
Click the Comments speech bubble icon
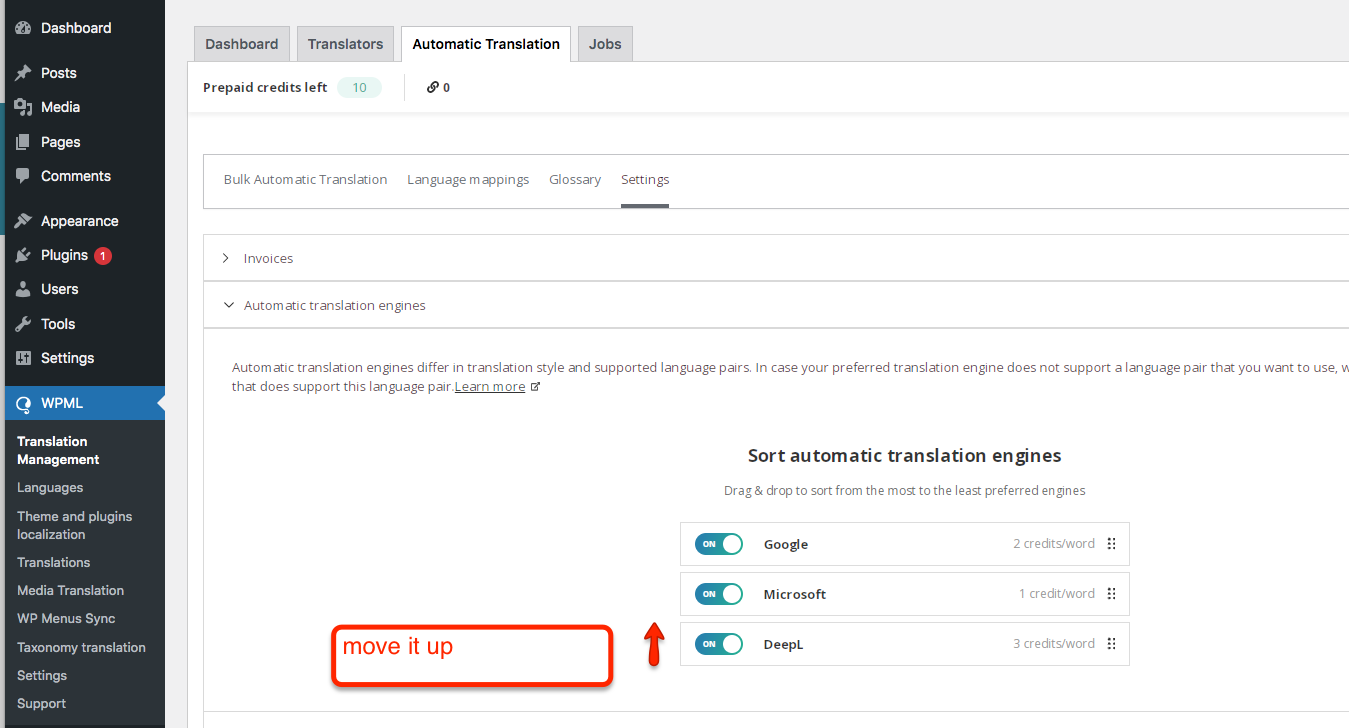click(23, 176)
